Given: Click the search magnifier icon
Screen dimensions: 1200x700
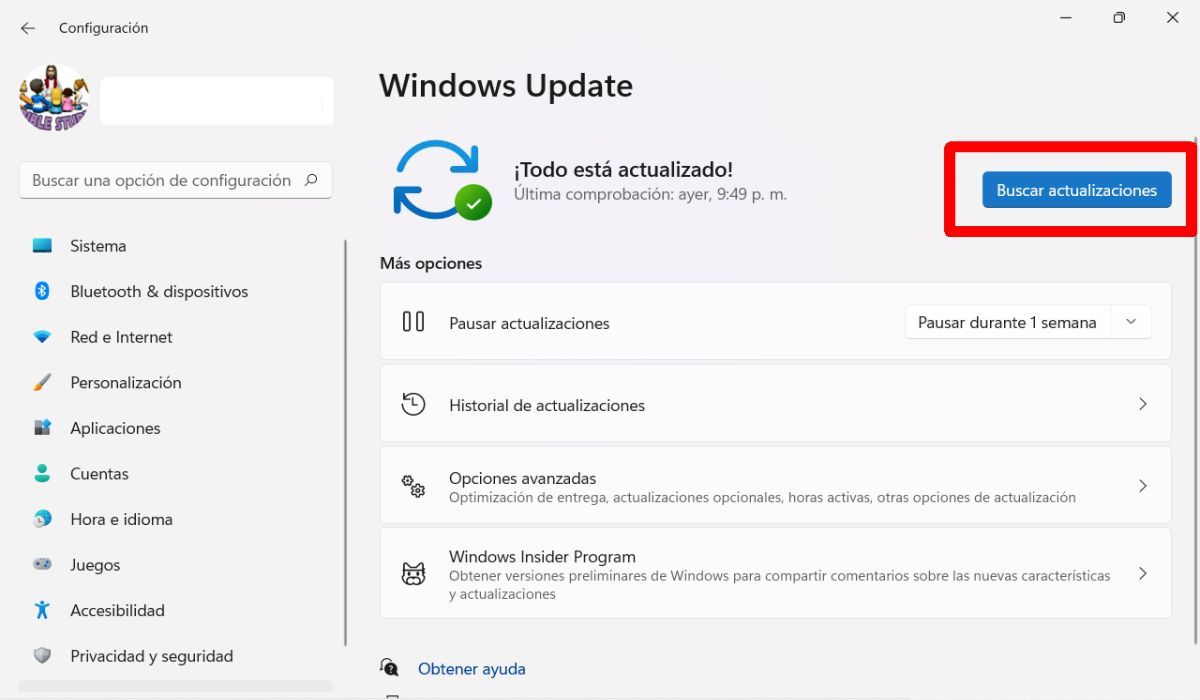Looking at the screenshot, I should click(x=311, y=180).
